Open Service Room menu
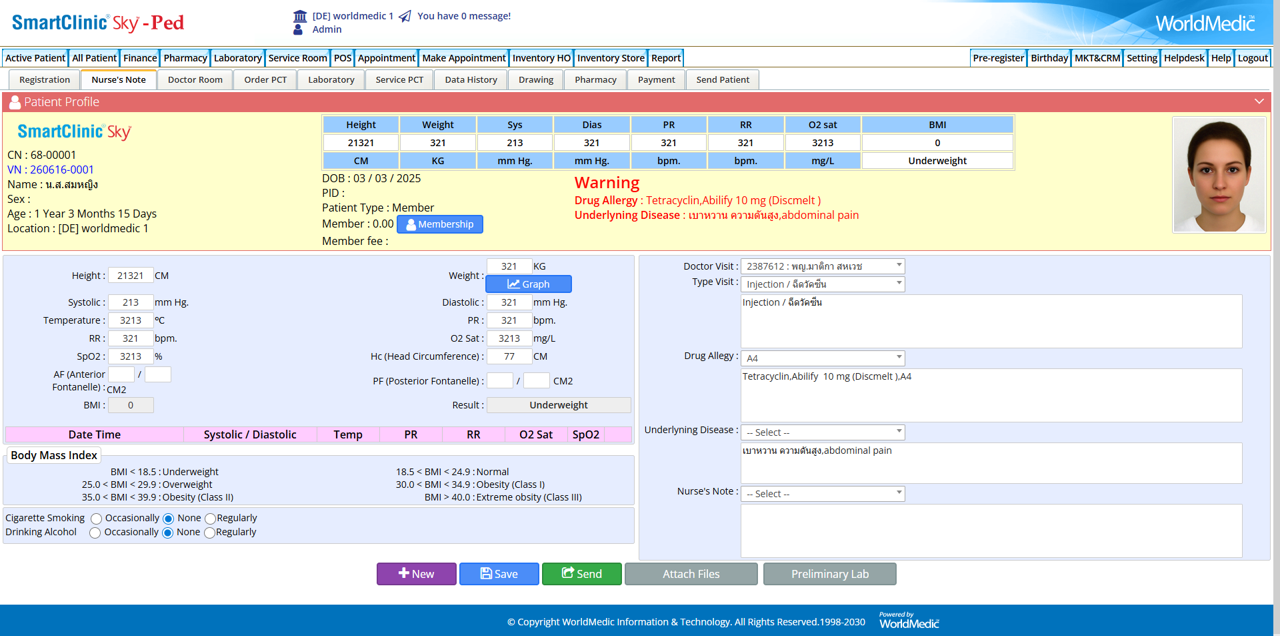Viewport: 1280px width, 636px height. tap(298, 58)
